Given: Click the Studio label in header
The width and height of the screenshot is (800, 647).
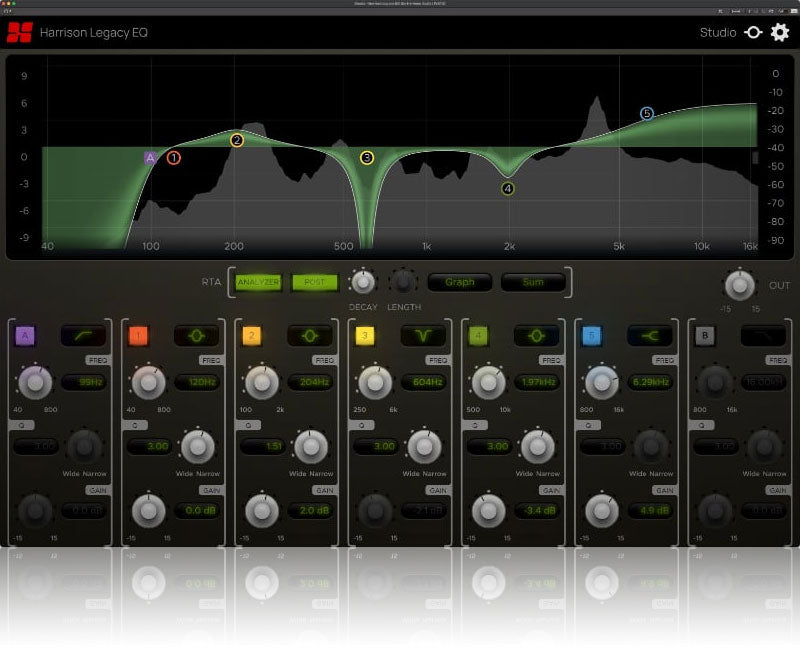Looking at the screenshot, I should pos(718,33).
